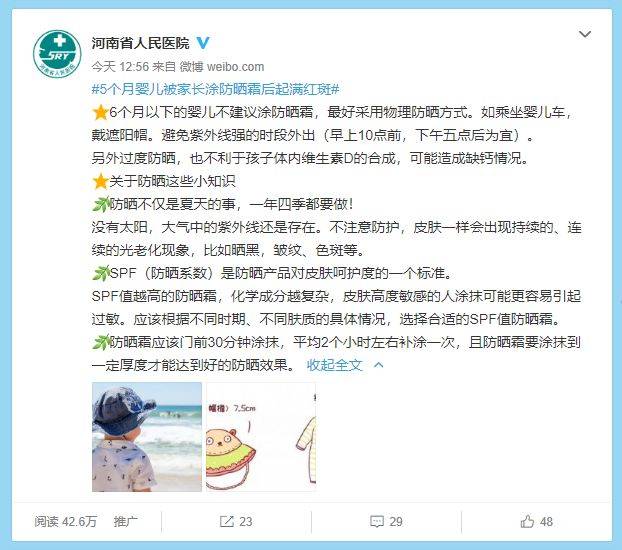Open 河南省人民医院 account name link
This screenshot has height=550, width=622.
pos(140,43)
